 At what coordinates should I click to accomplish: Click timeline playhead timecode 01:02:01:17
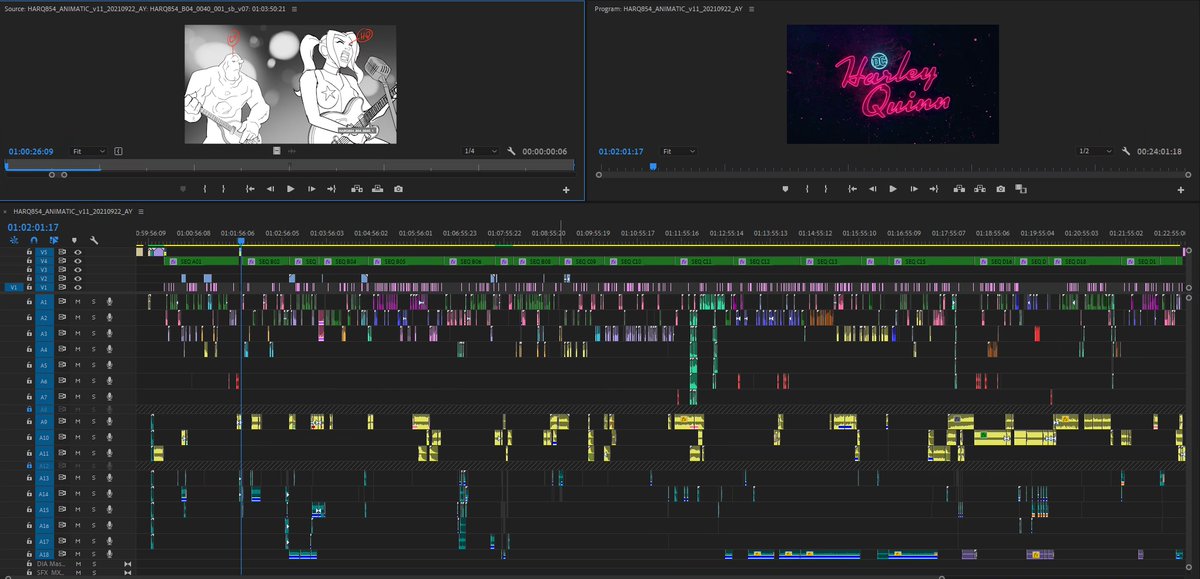pos(32,227)
